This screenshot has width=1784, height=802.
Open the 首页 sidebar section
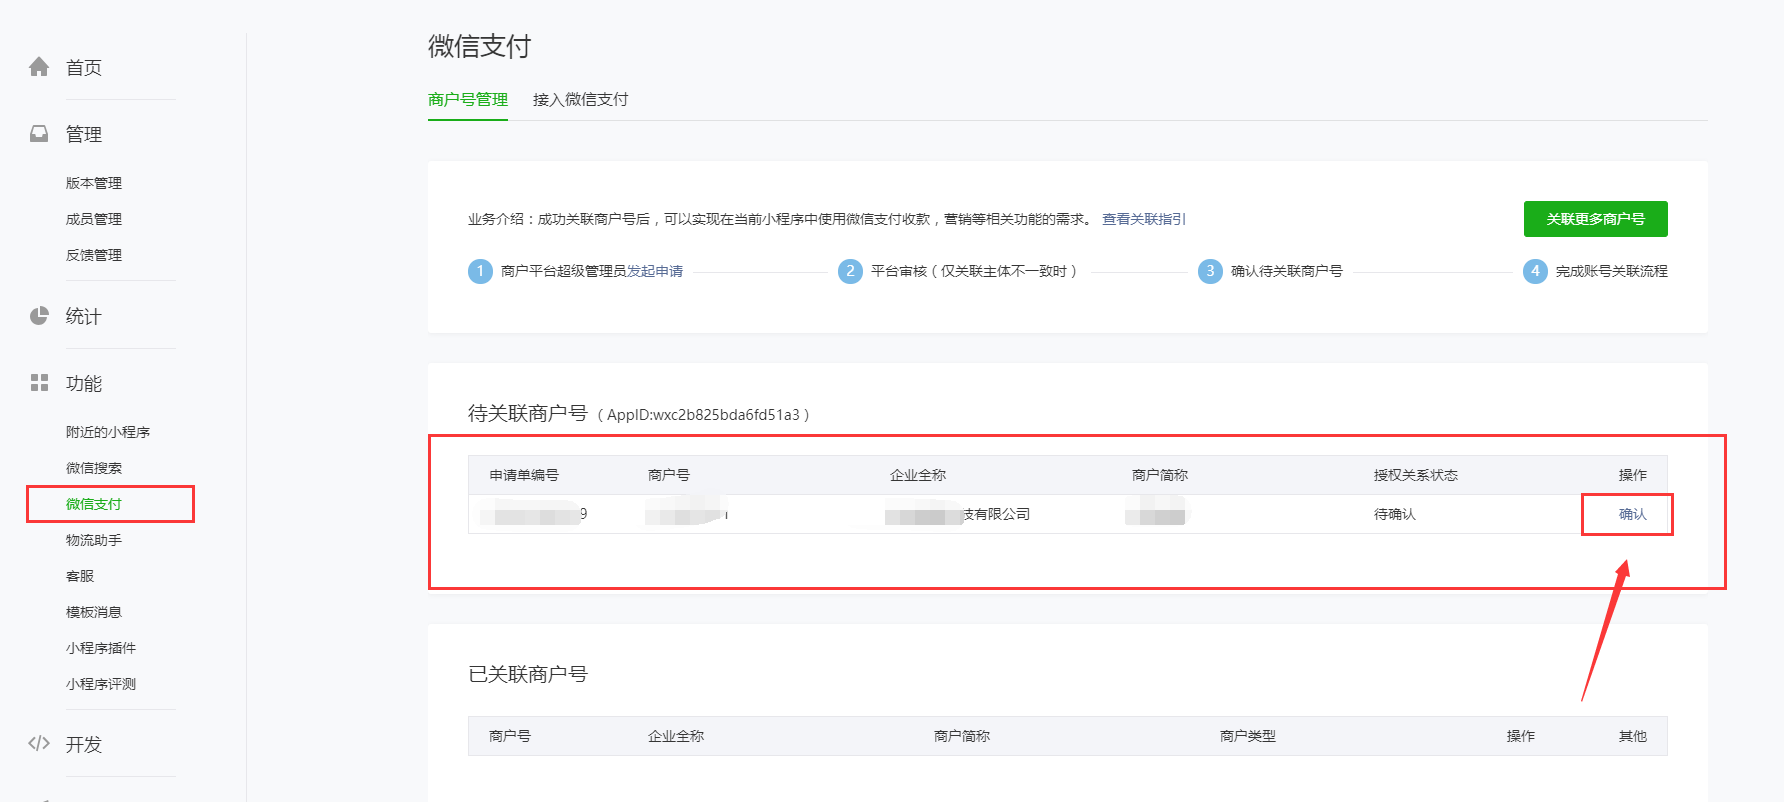click(84, 68)
